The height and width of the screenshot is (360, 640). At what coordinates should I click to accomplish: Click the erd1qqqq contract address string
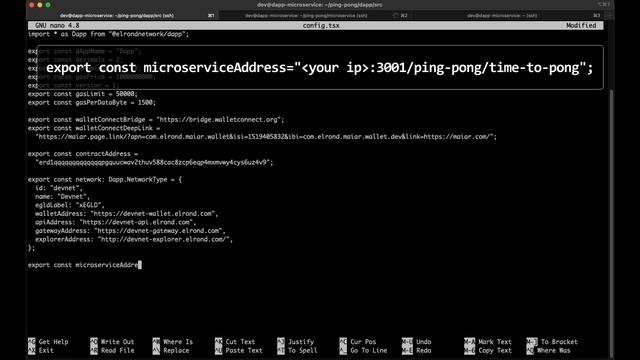pos(154,162)
